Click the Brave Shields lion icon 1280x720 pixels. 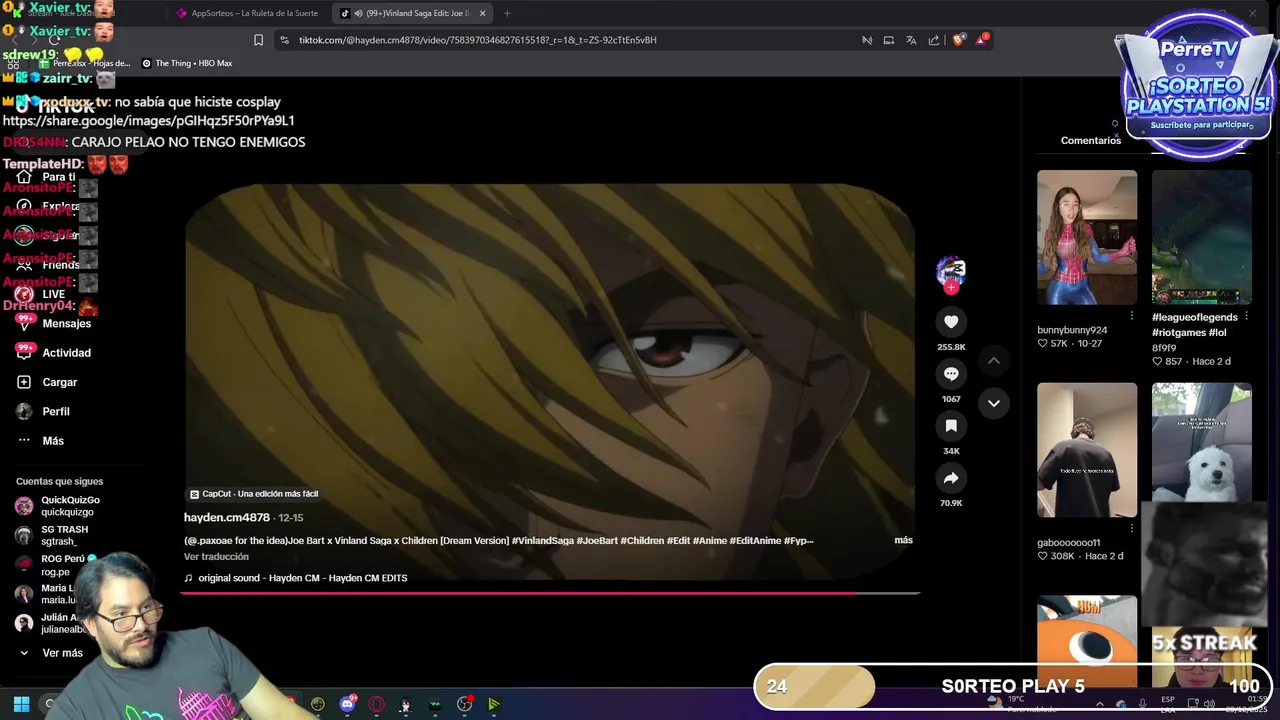pos(958,40)
